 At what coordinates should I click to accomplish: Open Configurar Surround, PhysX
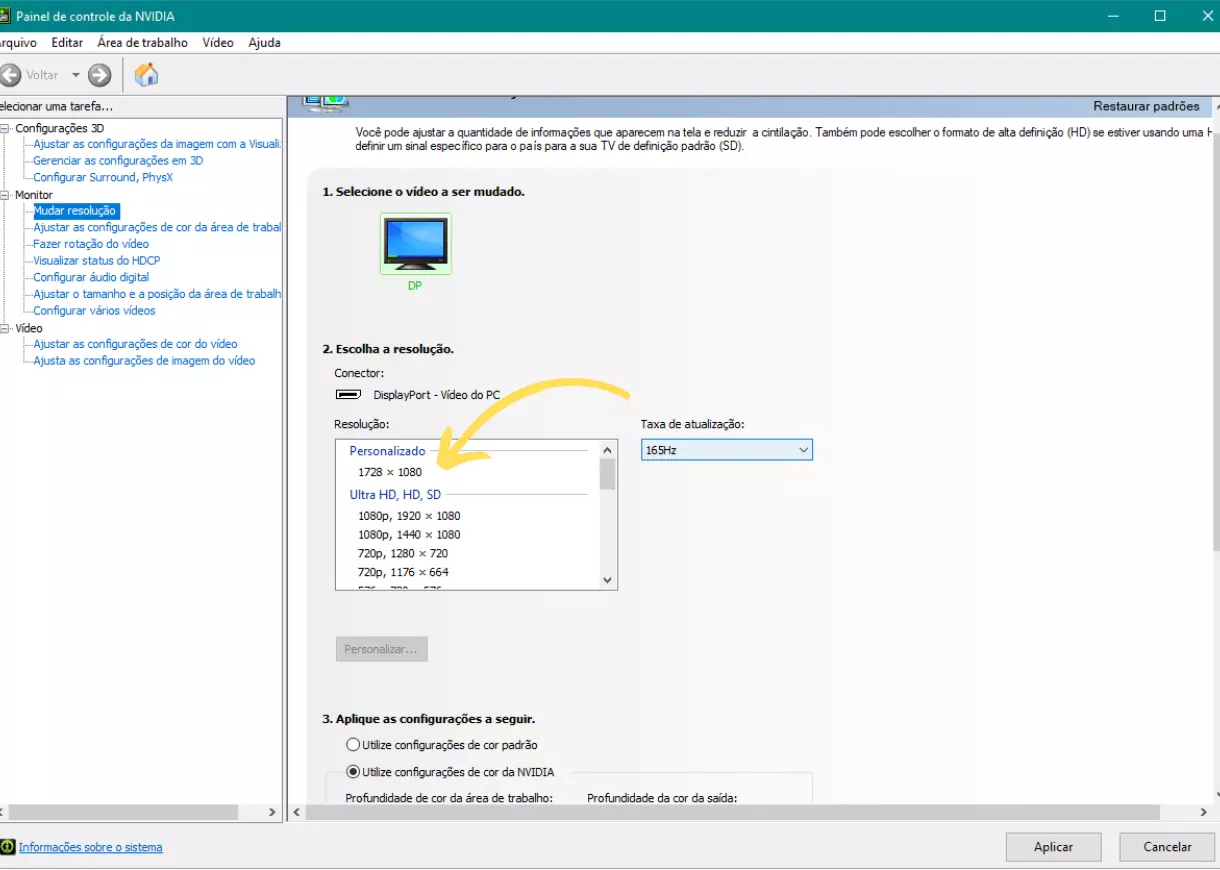[103, 177]
